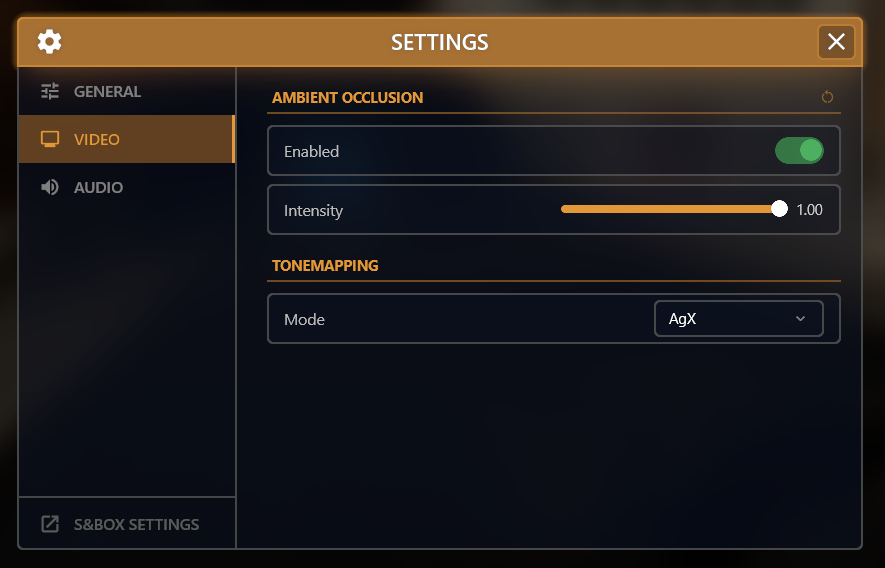Switch to the General tab
Screen dimensions: 885x568
[107, 92]
